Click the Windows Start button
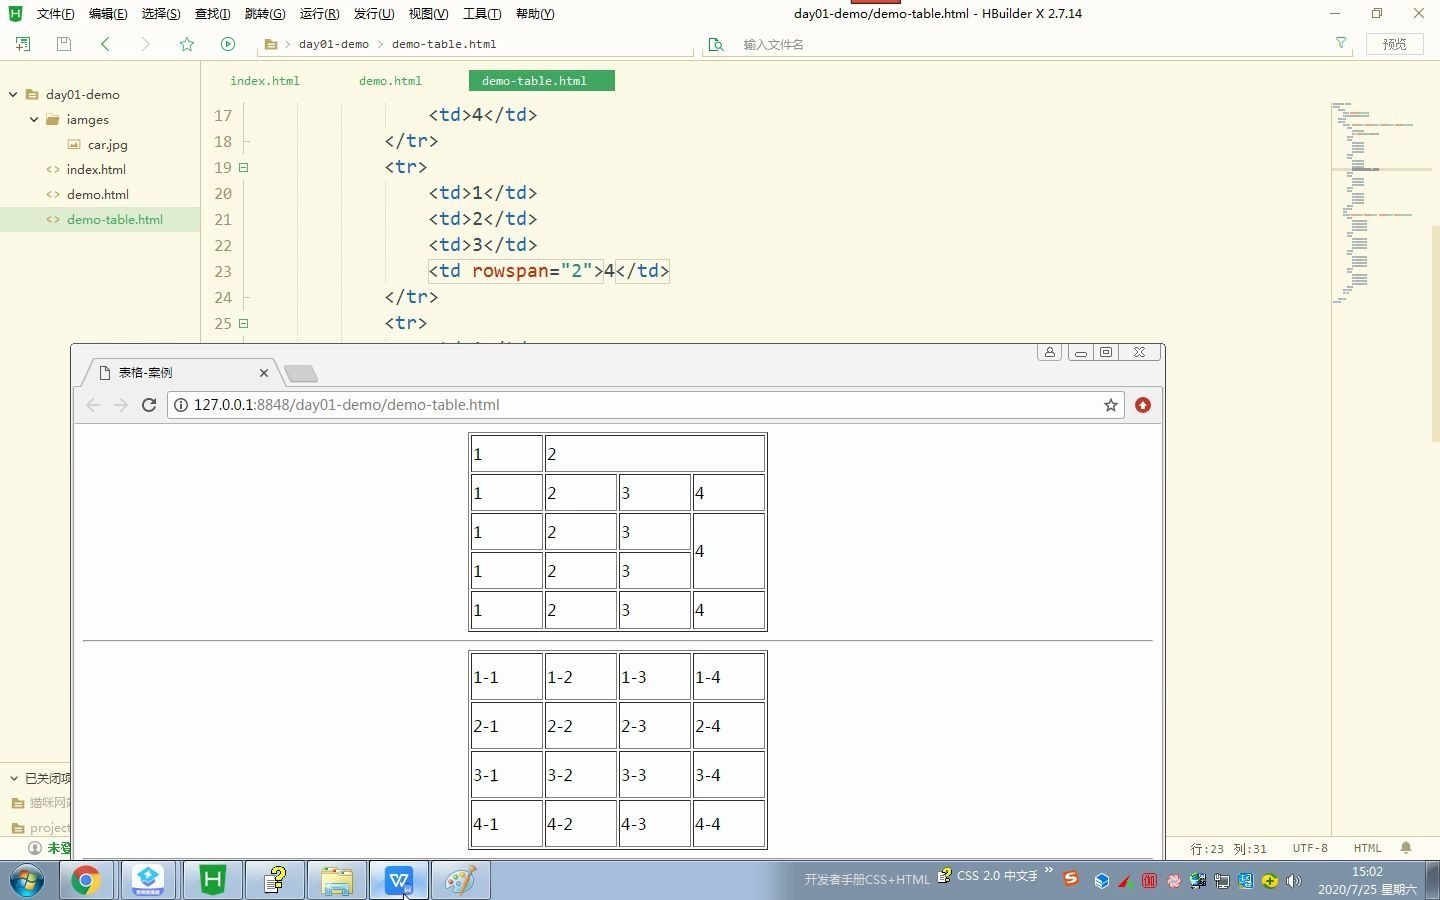Image resolution: width=1440 pixels, height=900 pixels. [27, 881]
